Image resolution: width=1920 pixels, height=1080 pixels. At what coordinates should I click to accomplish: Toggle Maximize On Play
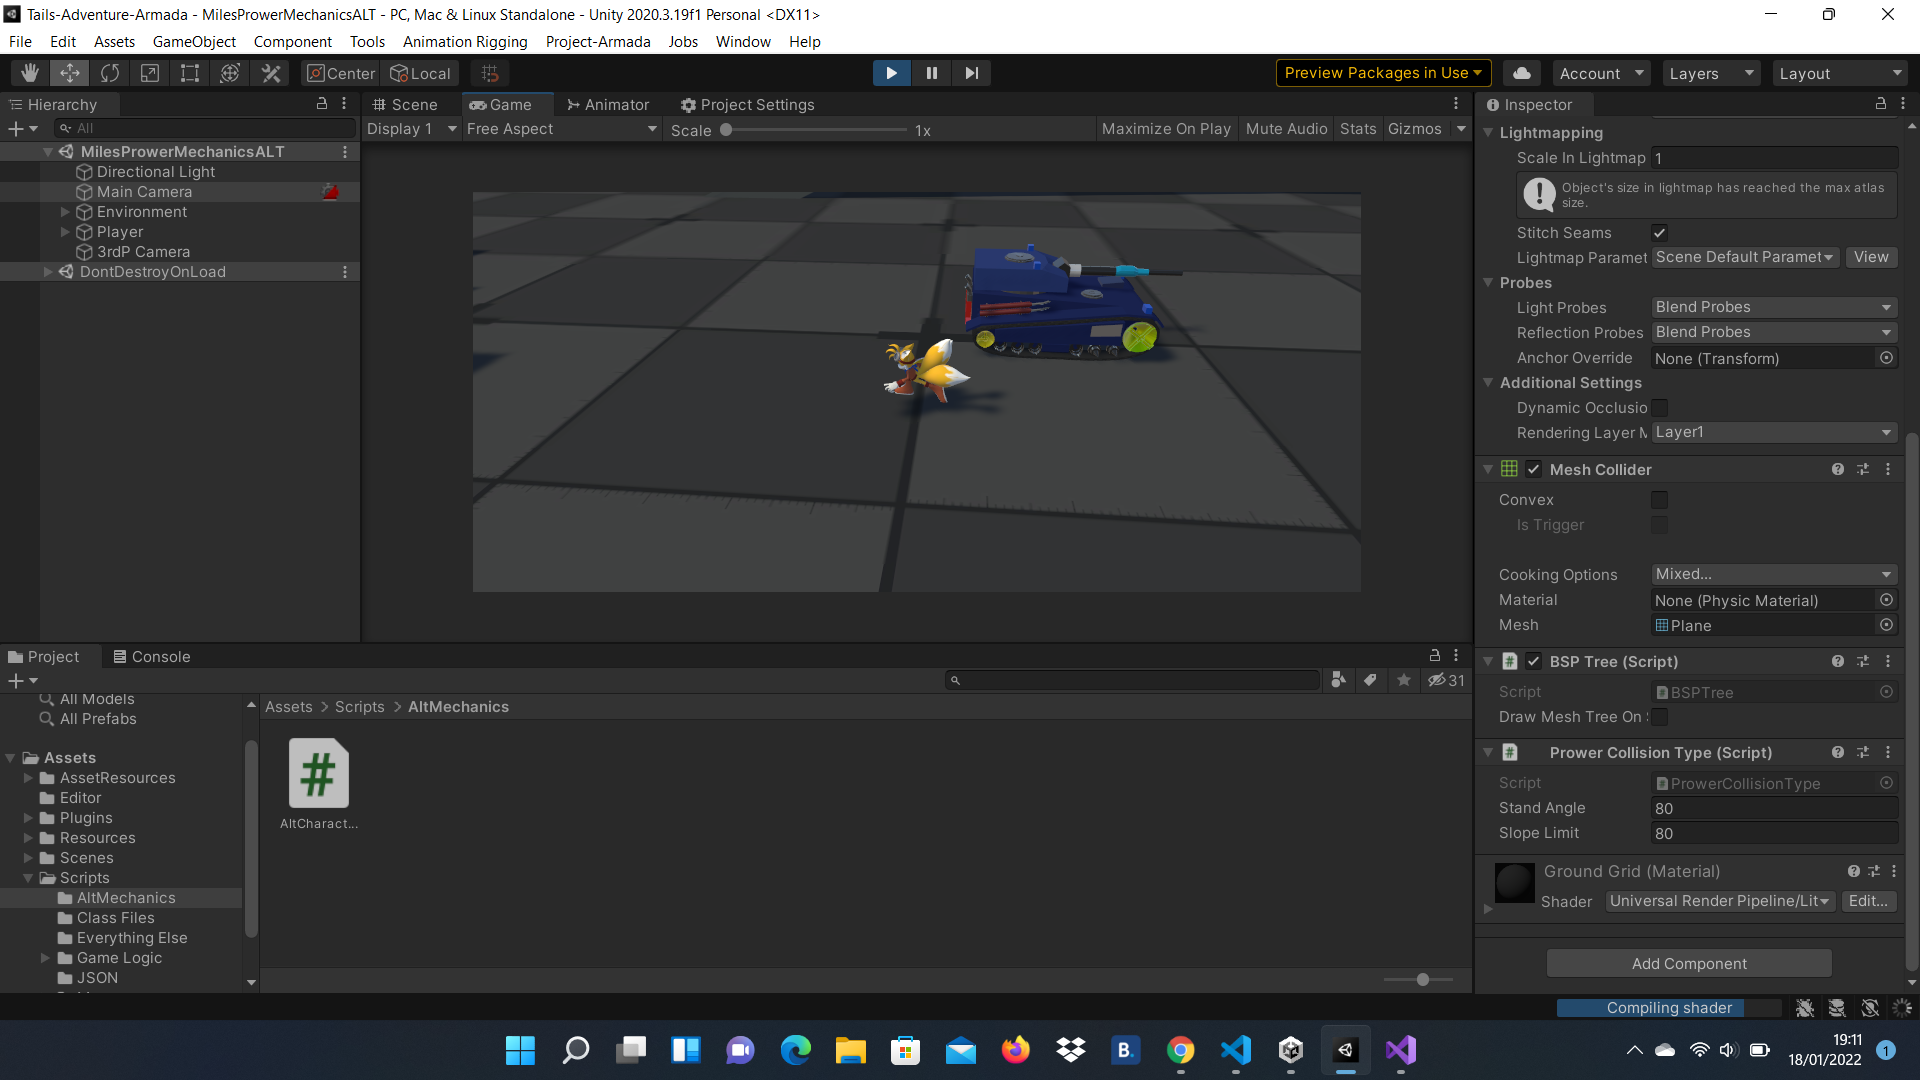click(1166, 129)
